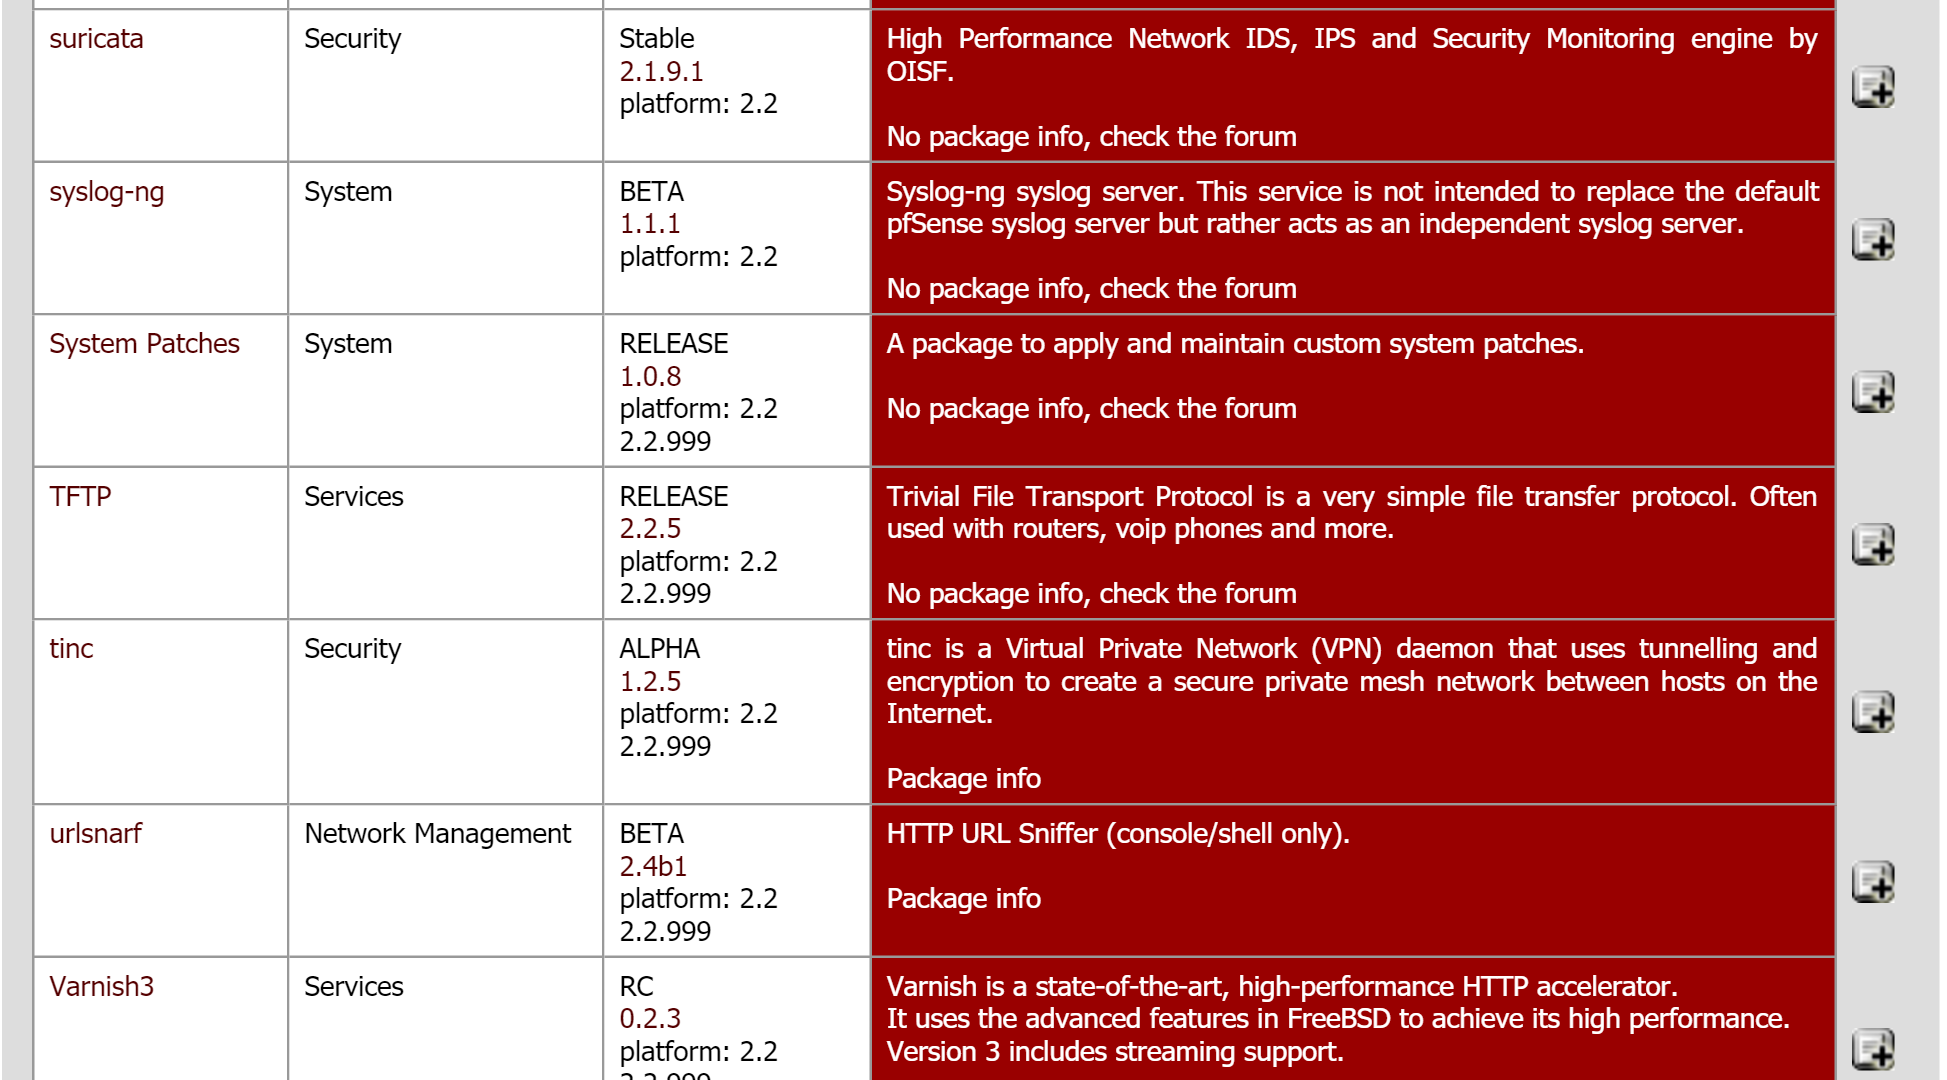The image size is (1947, 1080).
Task: Click suricata version 2.1.9.1 link
Action: [x=661, y=72]
